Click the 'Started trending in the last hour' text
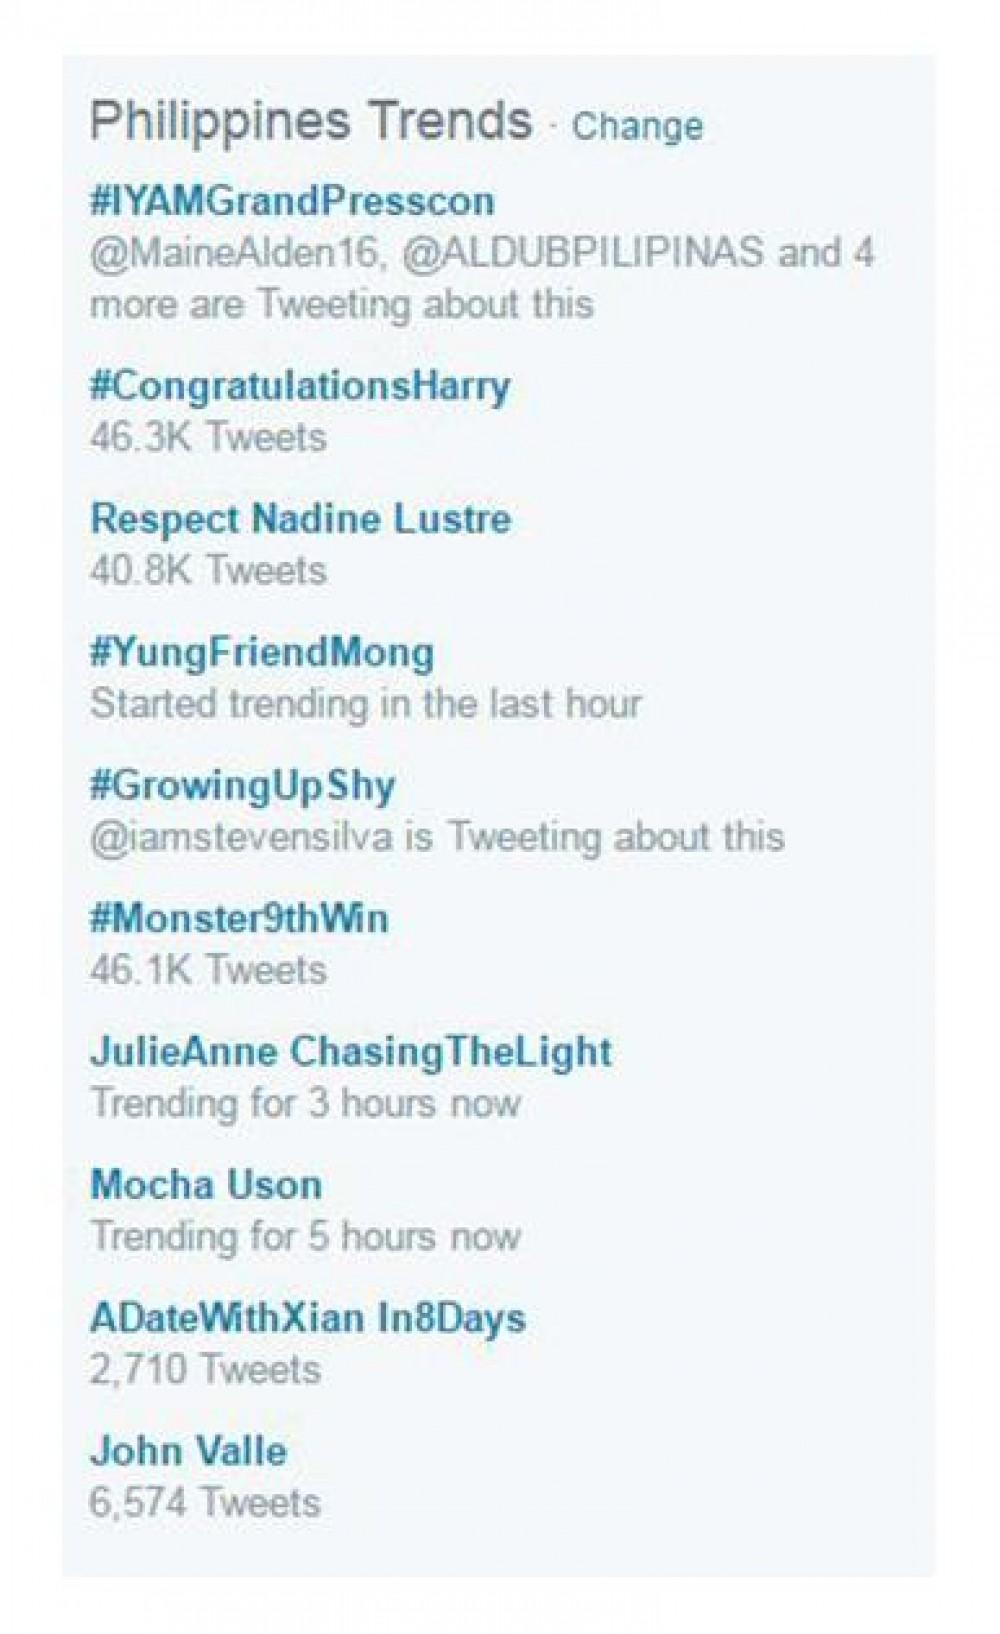 (x=365, y=704)
